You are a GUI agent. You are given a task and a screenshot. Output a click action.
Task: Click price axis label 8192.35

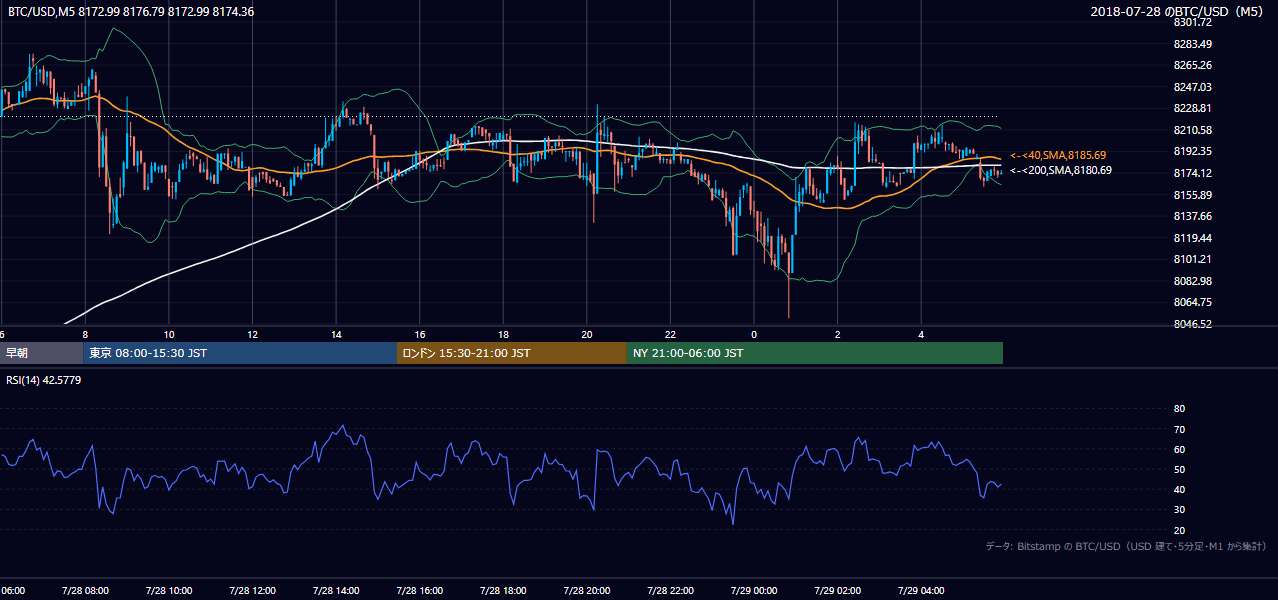pyautogui.click(x=1193, y=152)
